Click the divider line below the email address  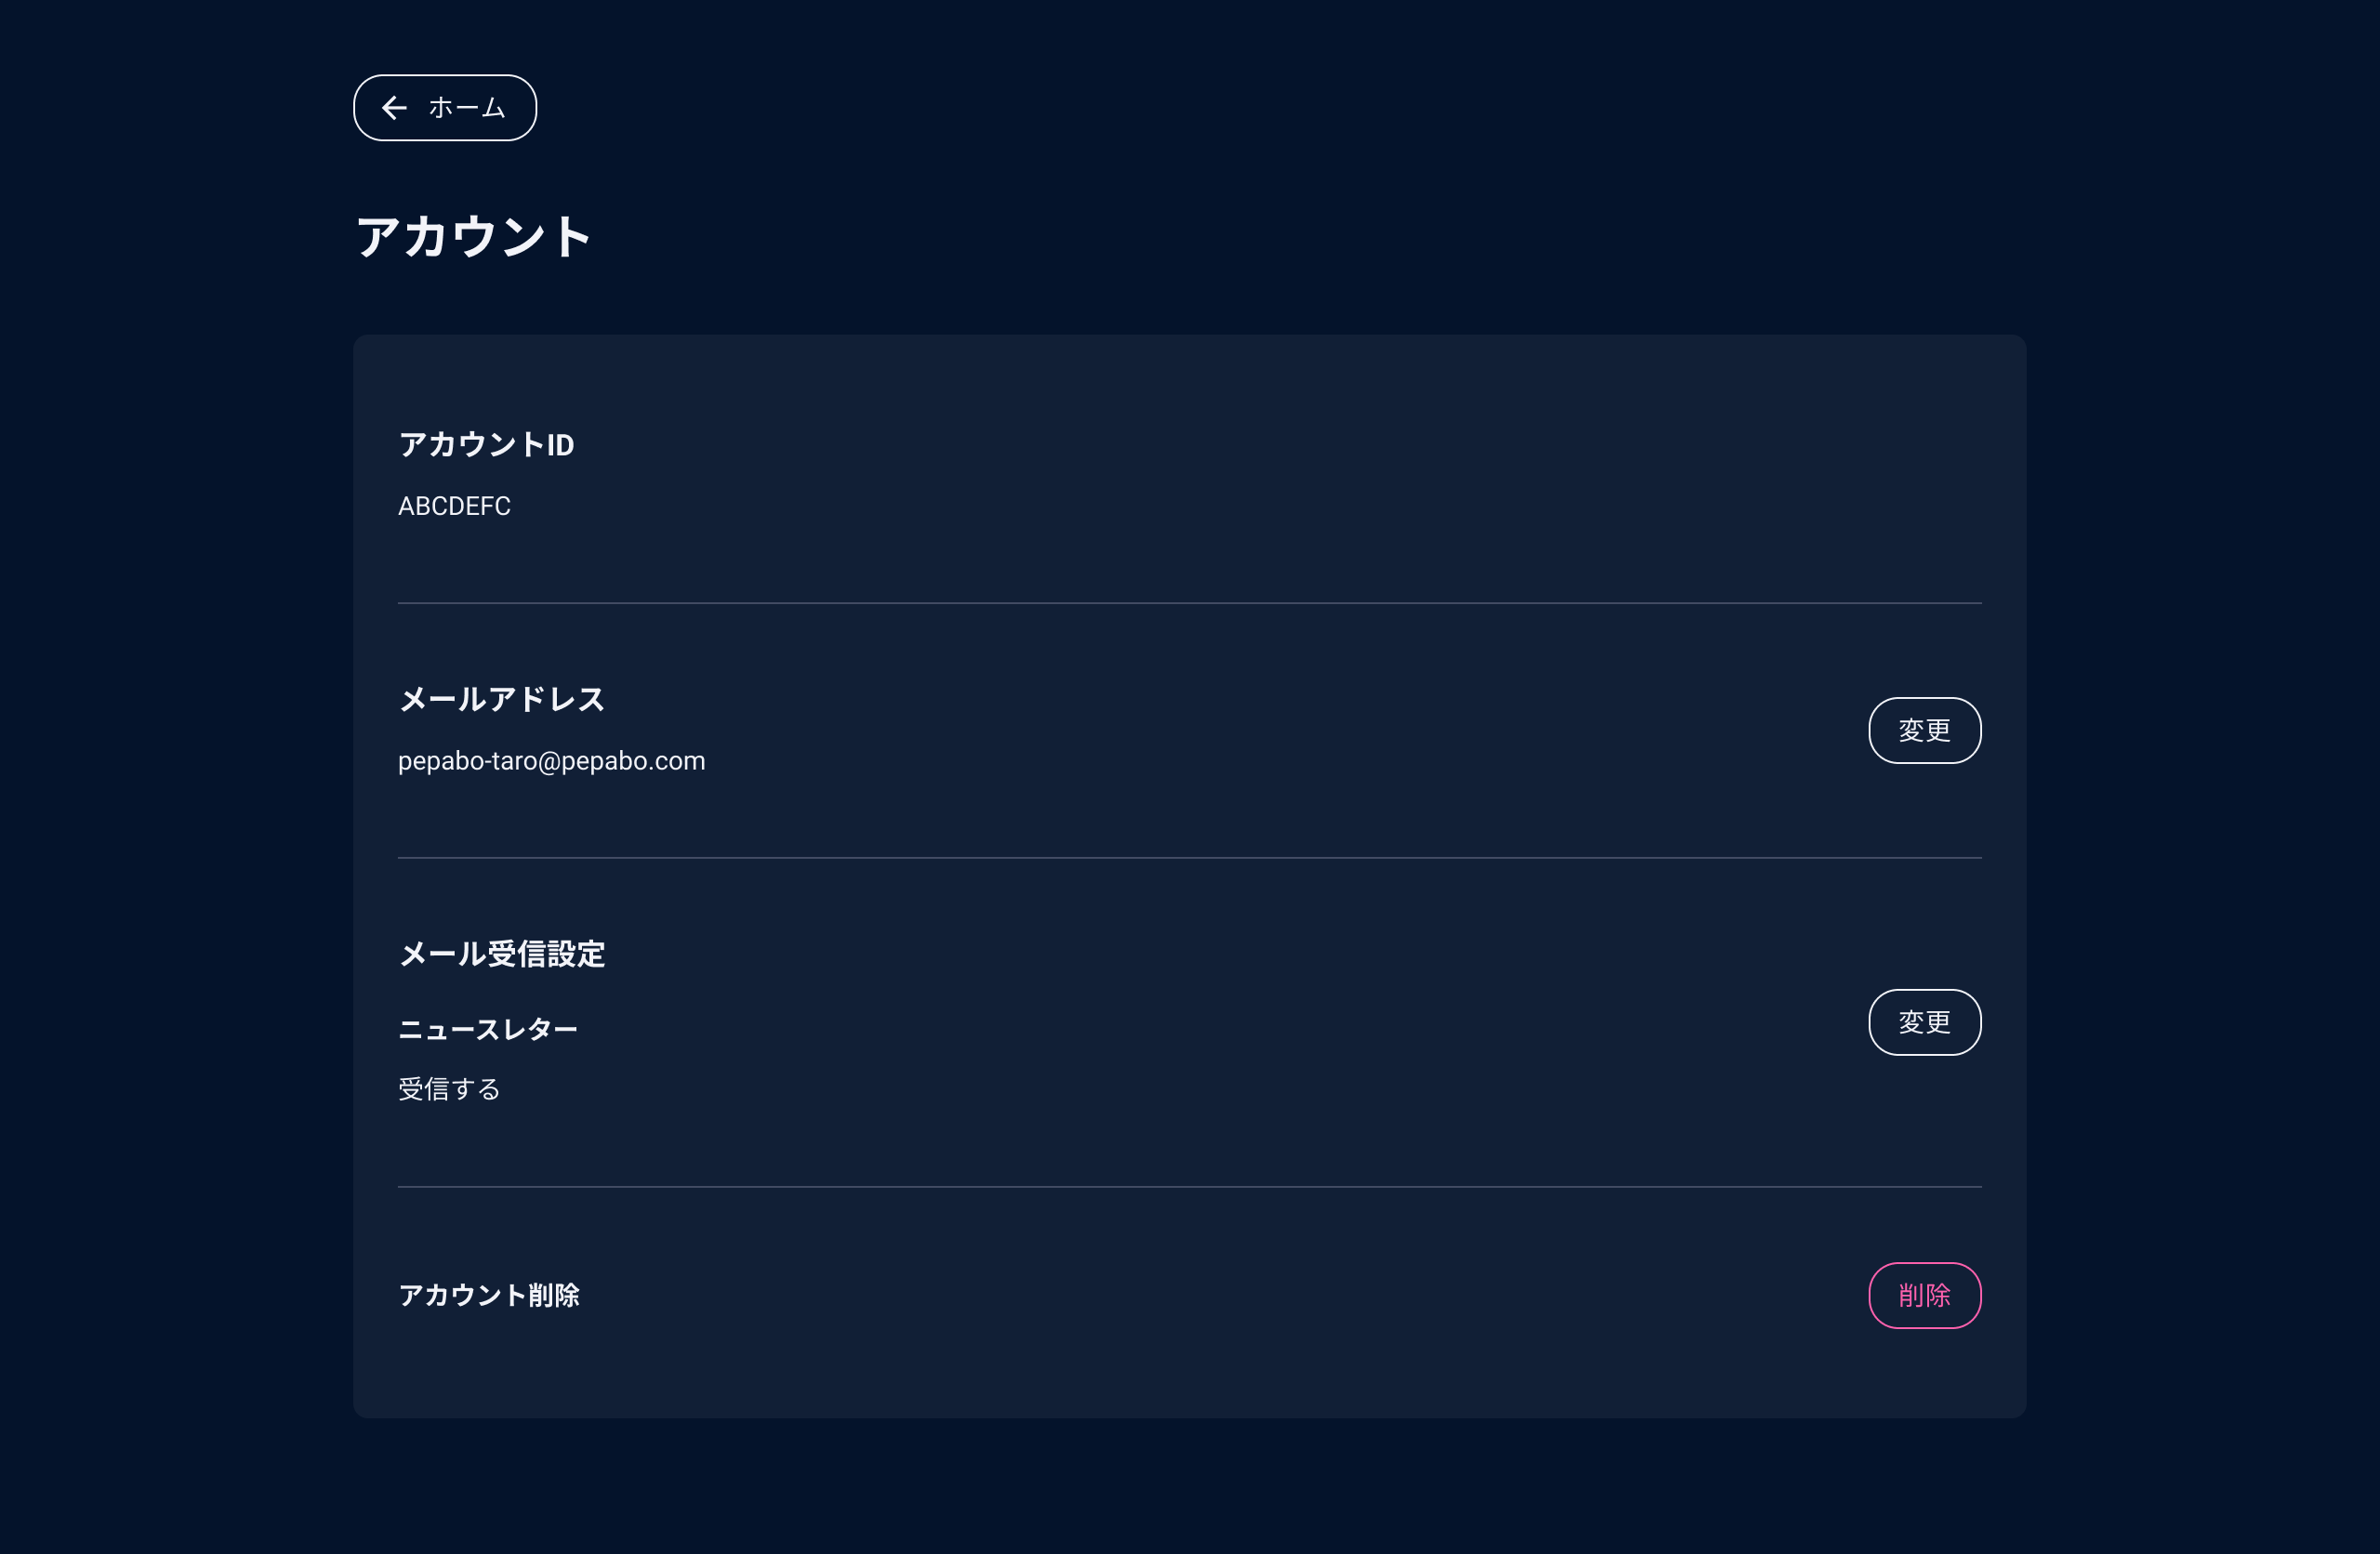click(x=1190, y=858)
